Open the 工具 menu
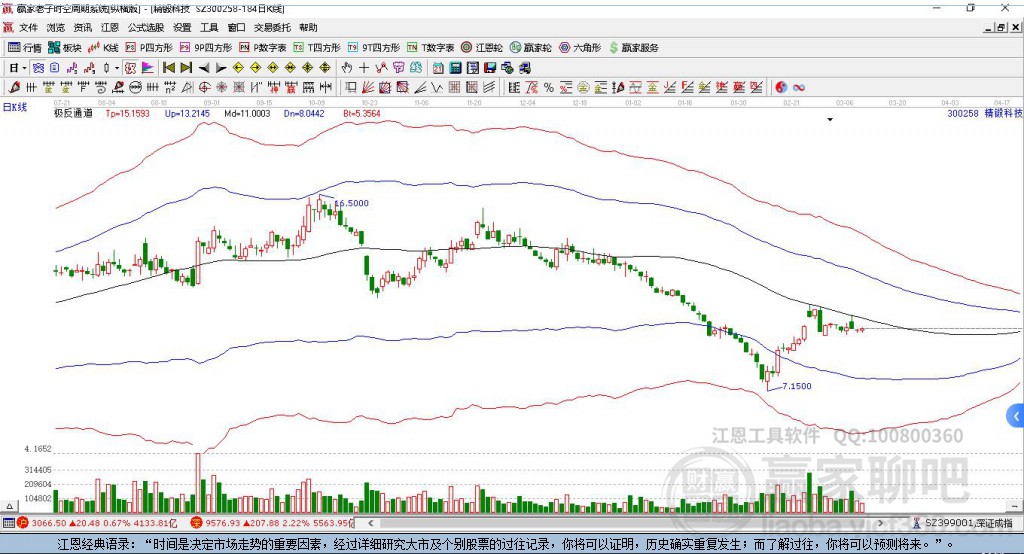 click(209, 27)
